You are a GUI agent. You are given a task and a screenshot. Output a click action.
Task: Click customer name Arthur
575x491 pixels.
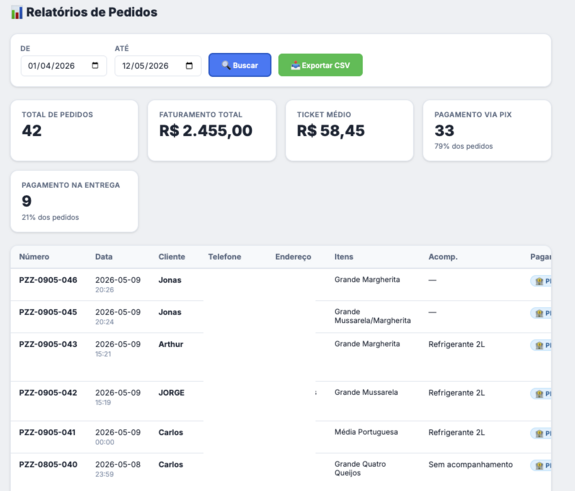coord(171,344)
